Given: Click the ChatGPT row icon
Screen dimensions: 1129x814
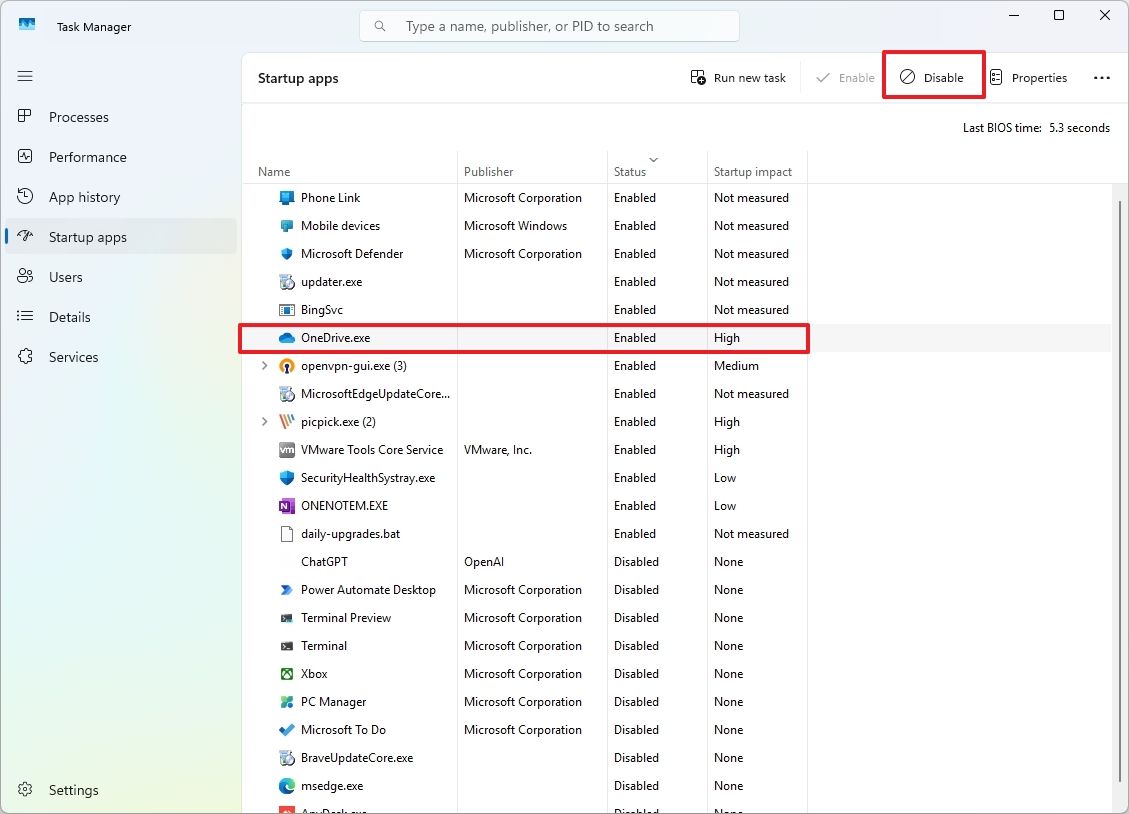Looking at the screenshot, I should (x=285, y=561).
